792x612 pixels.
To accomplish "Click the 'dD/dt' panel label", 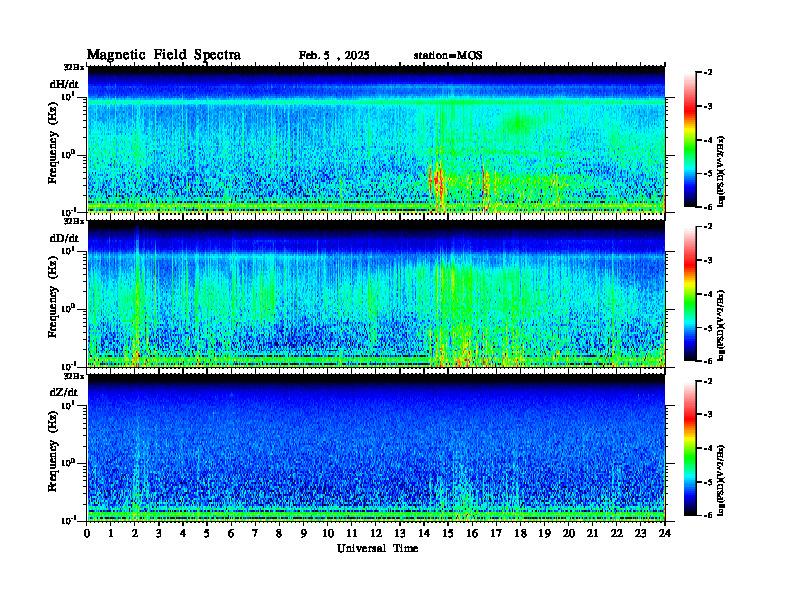I will click(x=64, y=238).
